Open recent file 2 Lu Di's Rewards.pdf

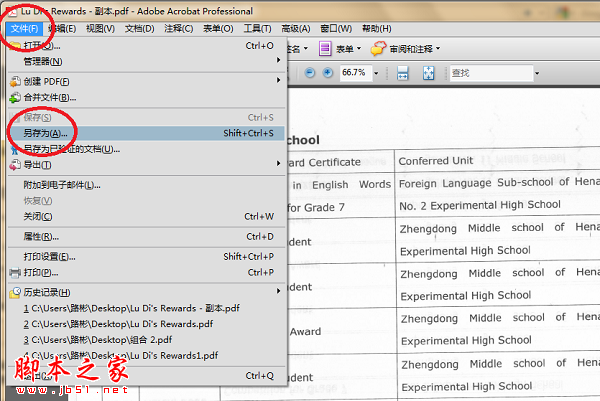click(146, 324)
